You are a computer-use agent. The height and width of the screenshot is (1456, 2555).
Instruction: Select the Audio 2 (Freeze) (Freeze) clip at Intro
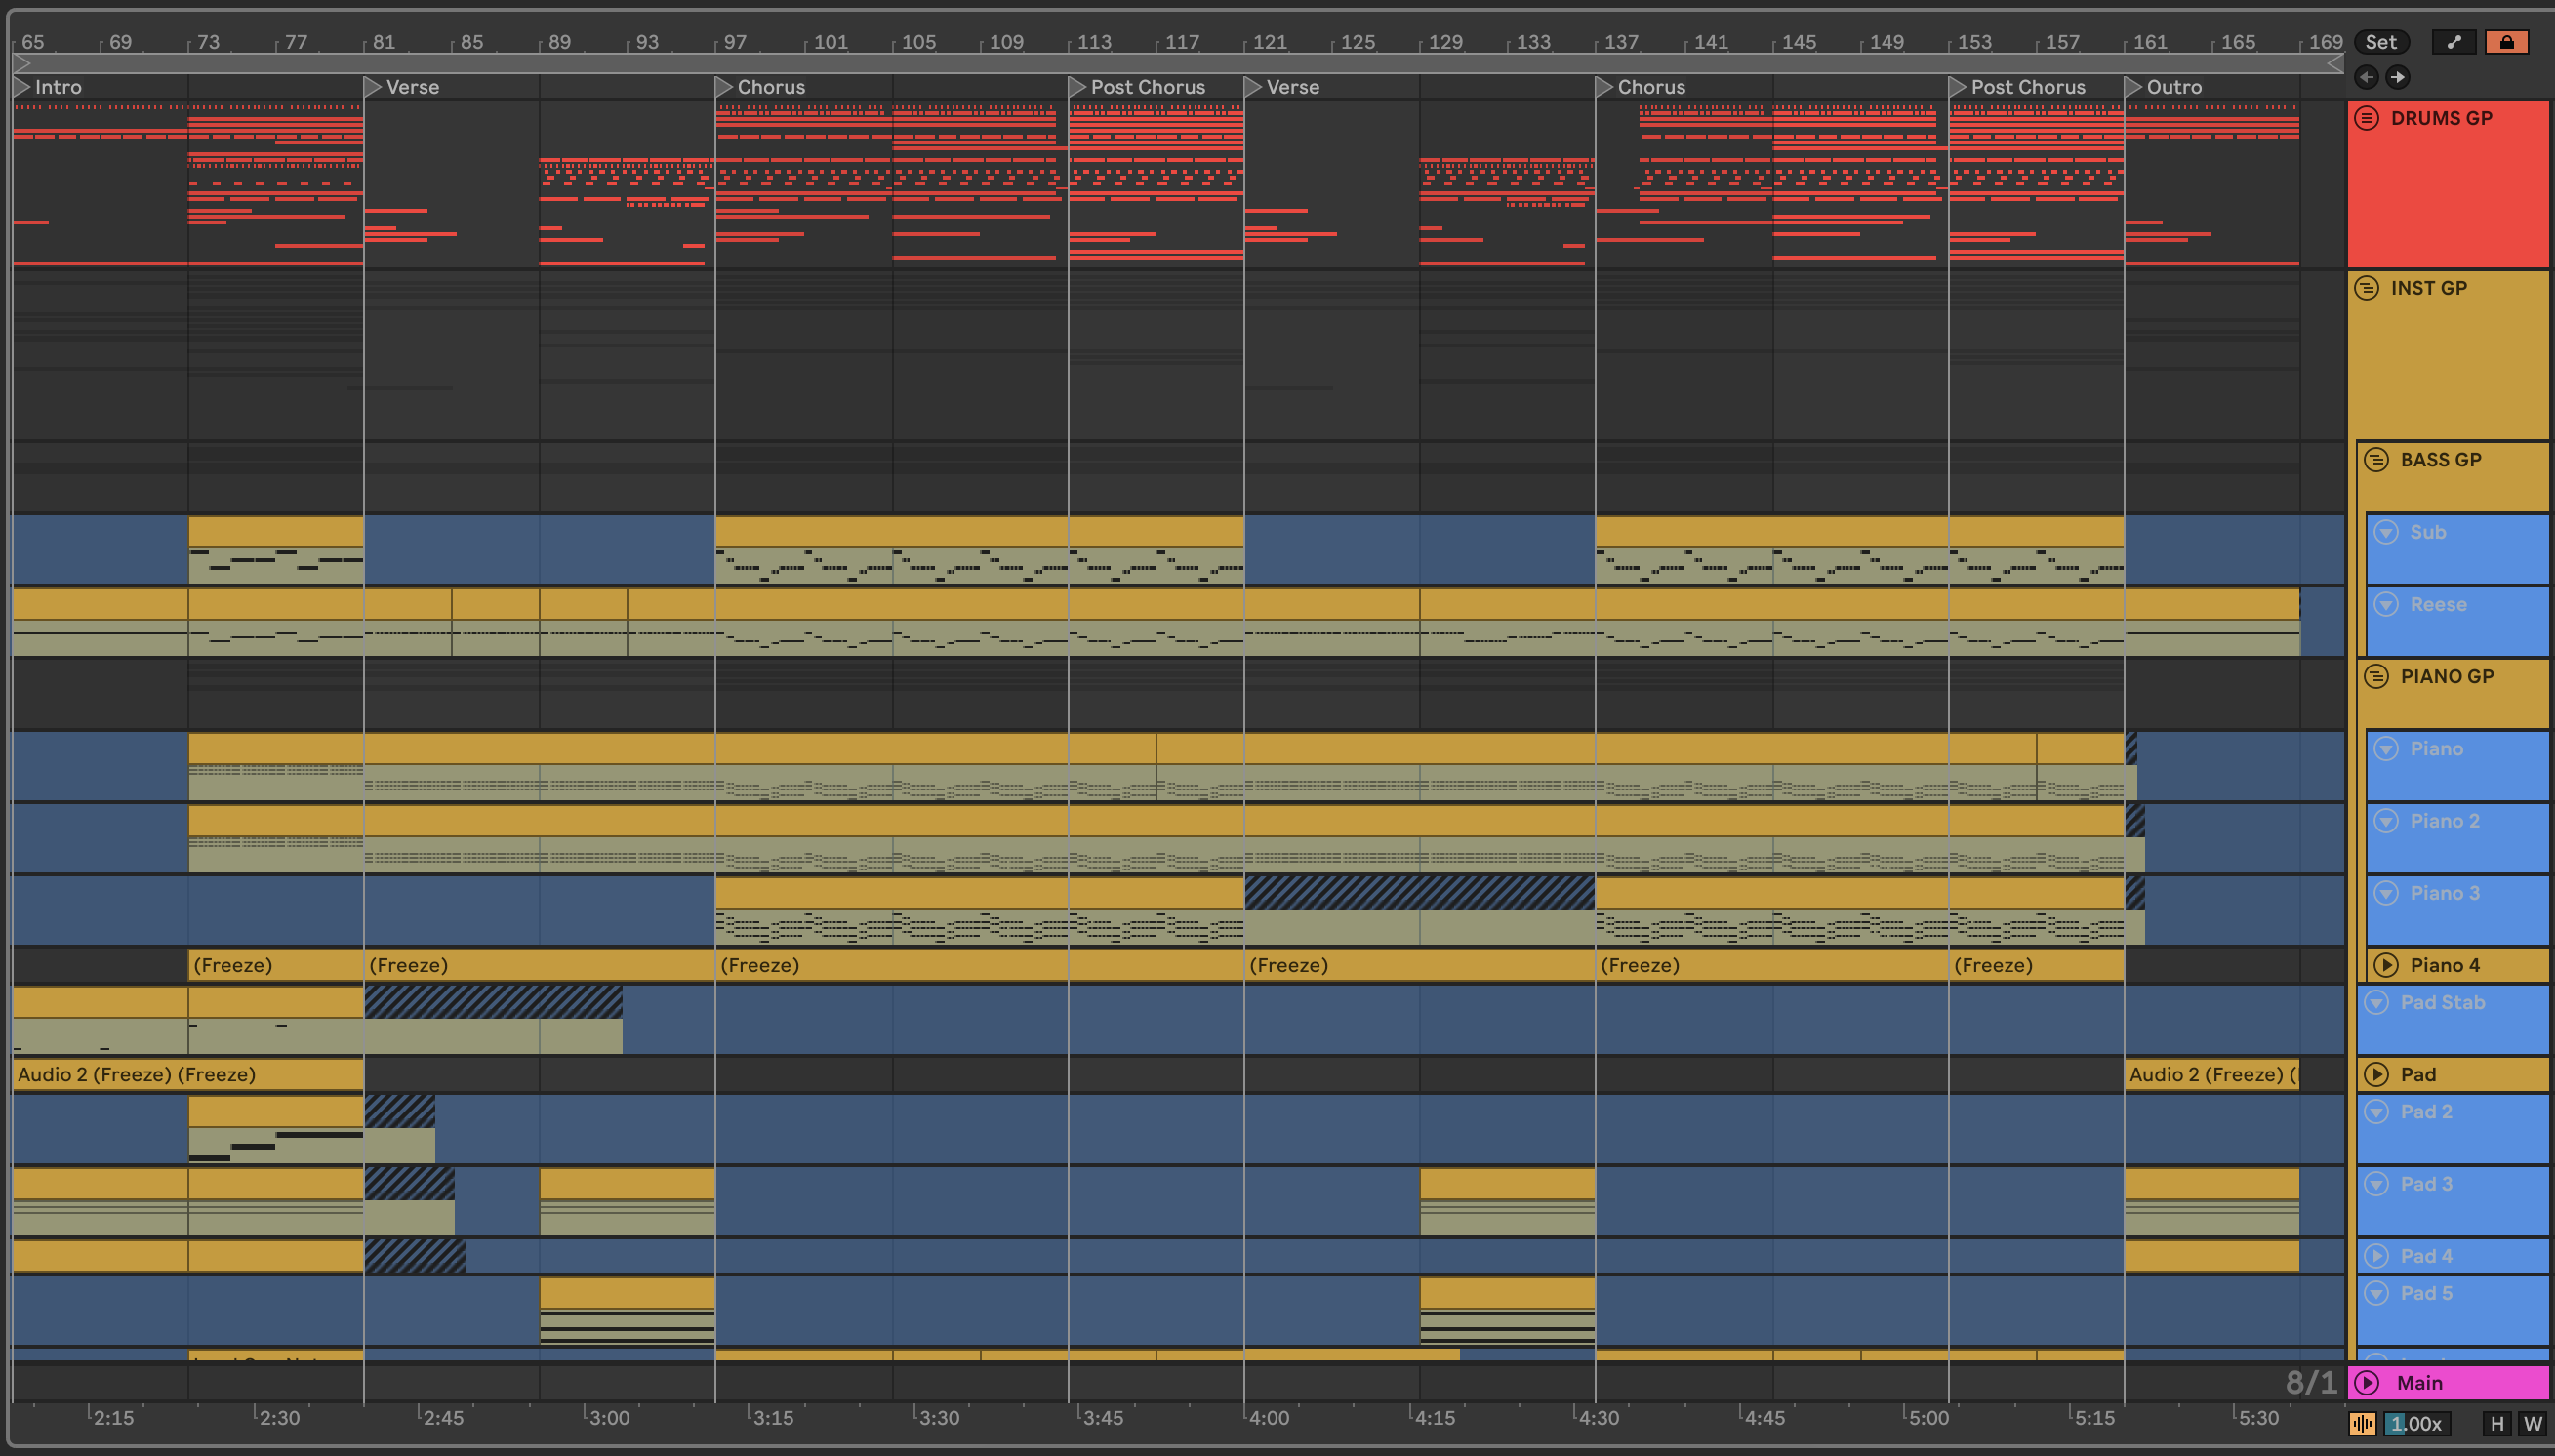188,1075
